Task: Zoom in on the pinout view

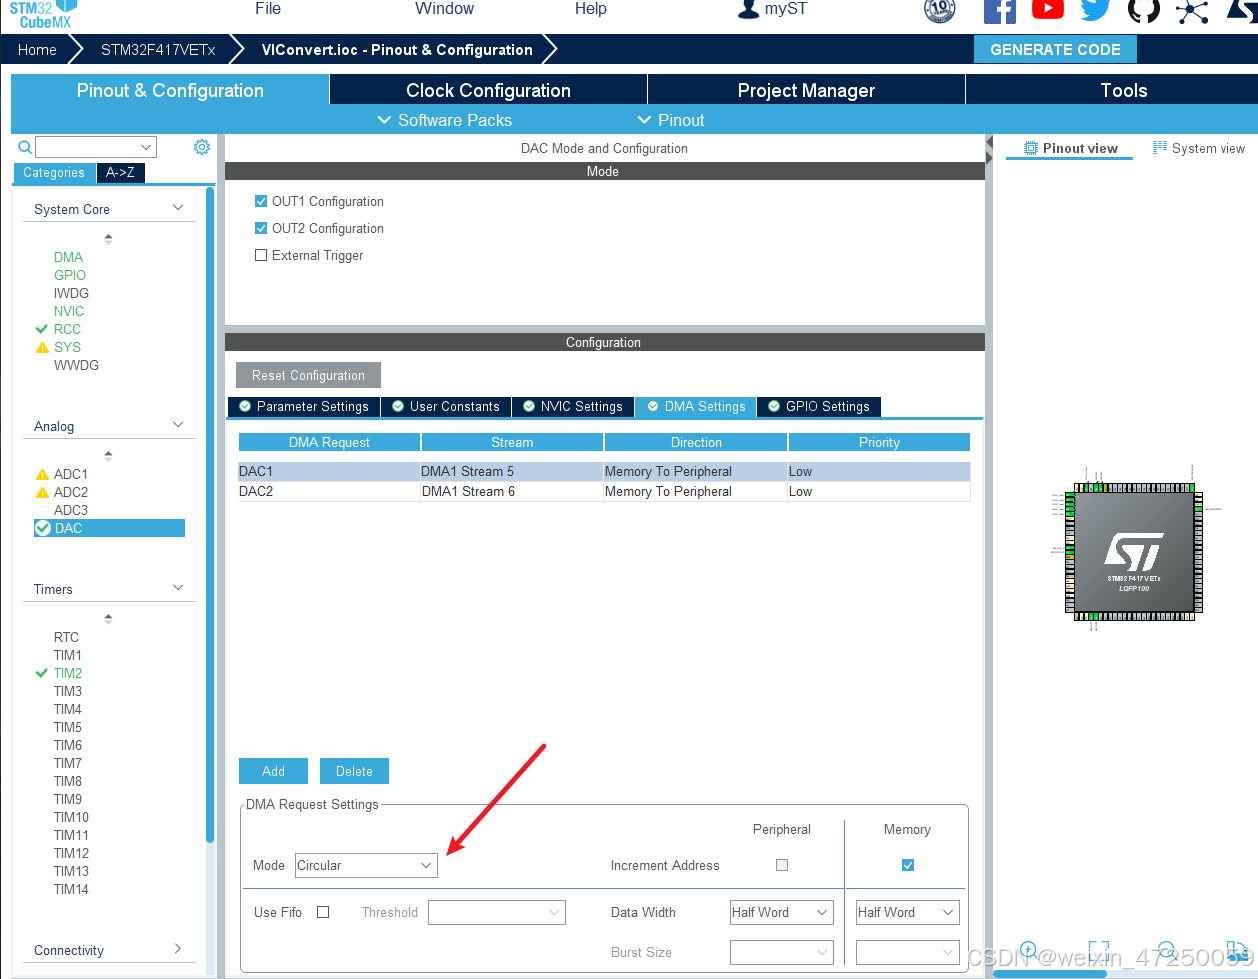Action: tap(1028, 949)
